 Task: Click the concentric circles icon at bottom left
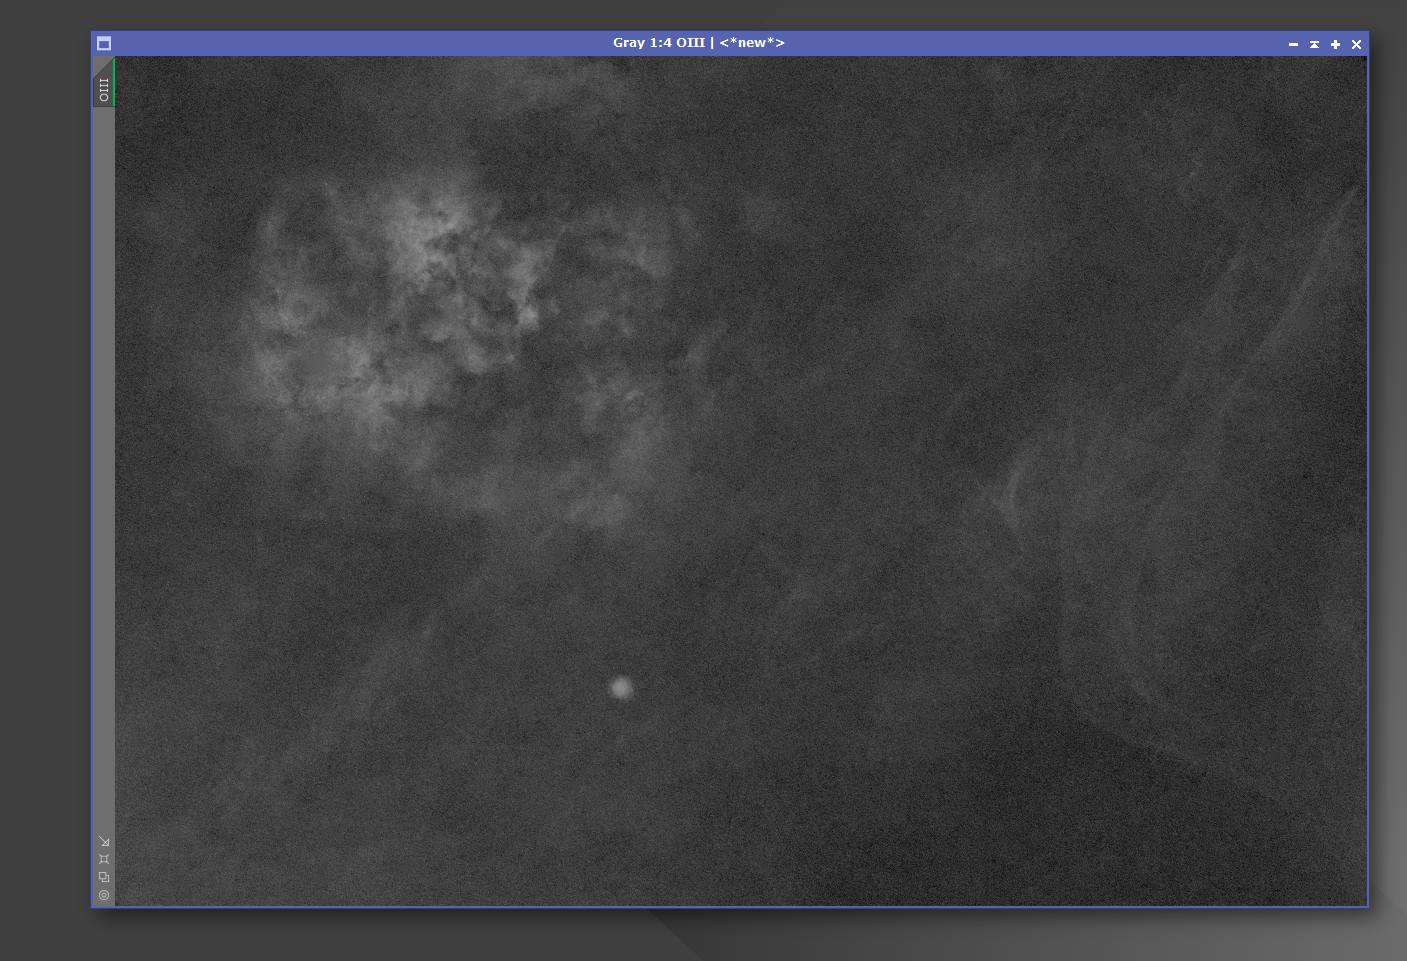[x=104, y=895]
